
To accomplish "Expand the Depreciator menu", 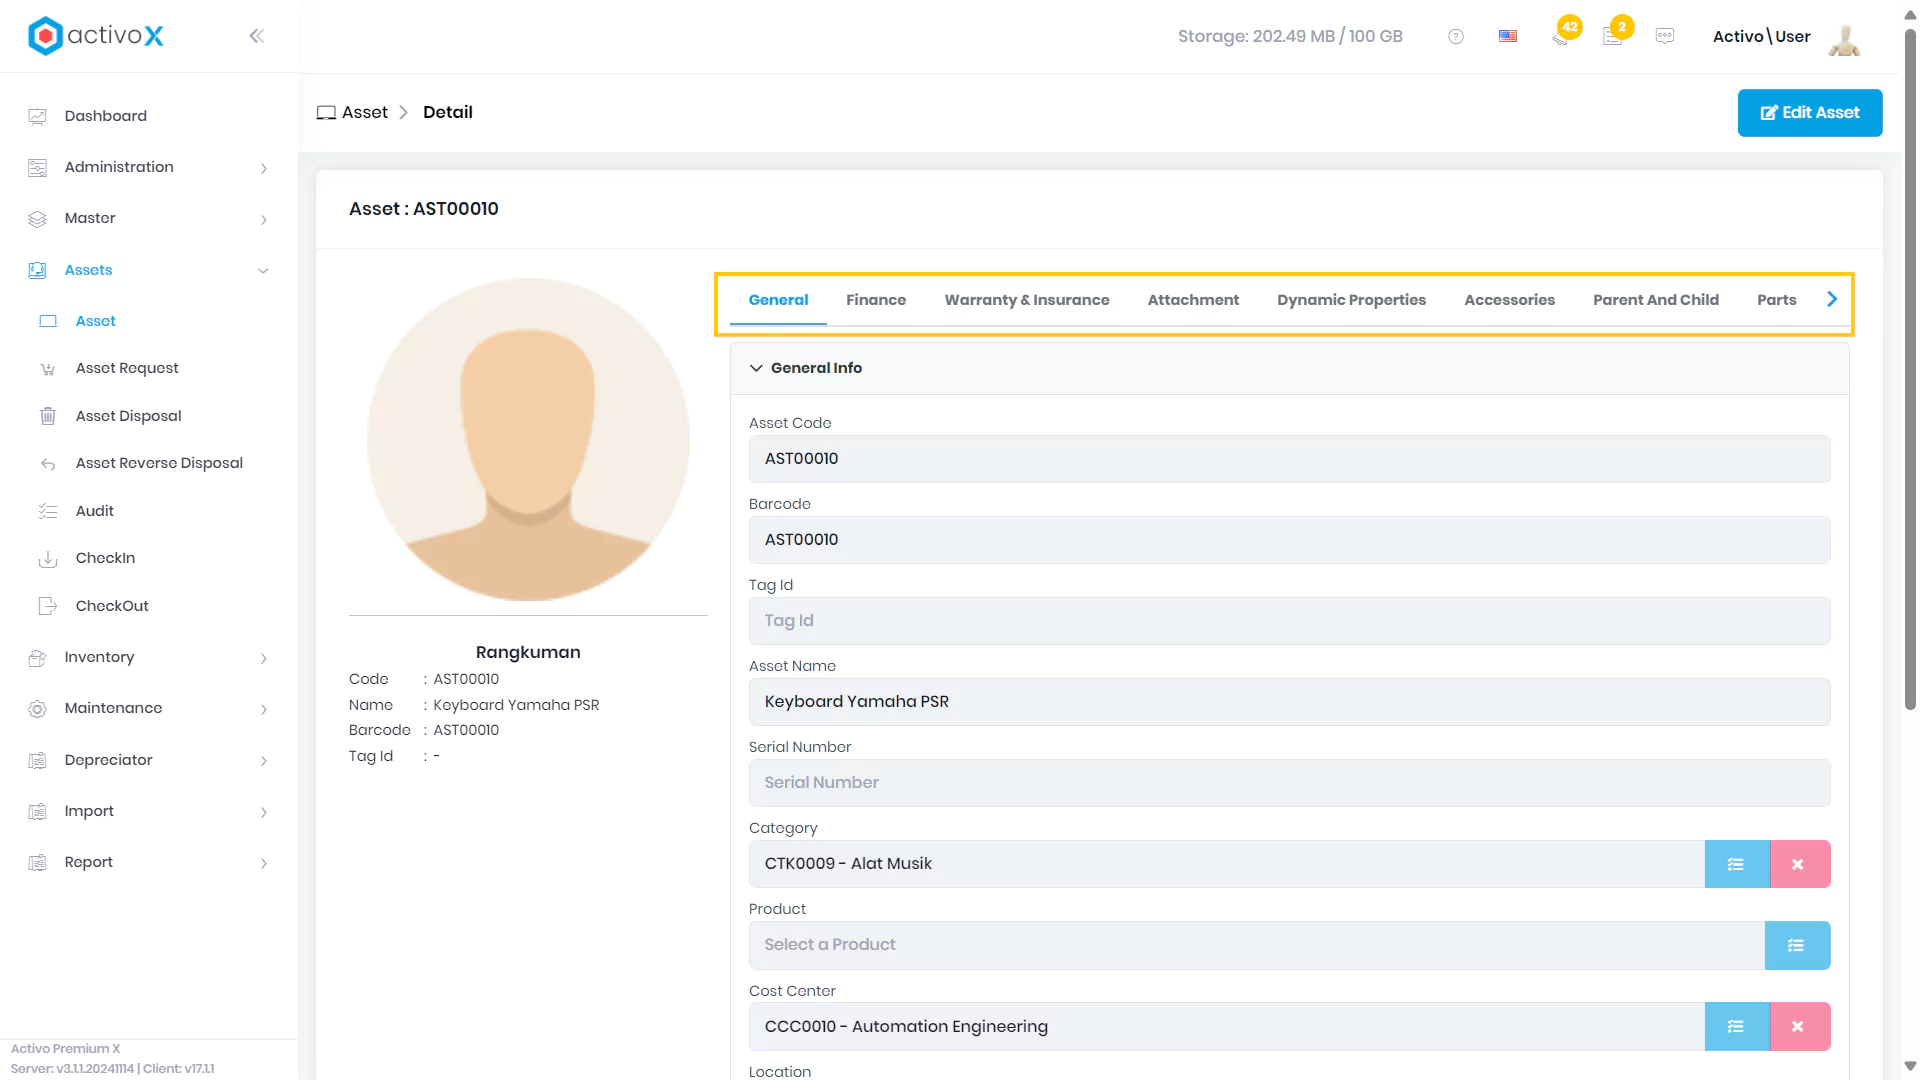I will pos(149,760).
